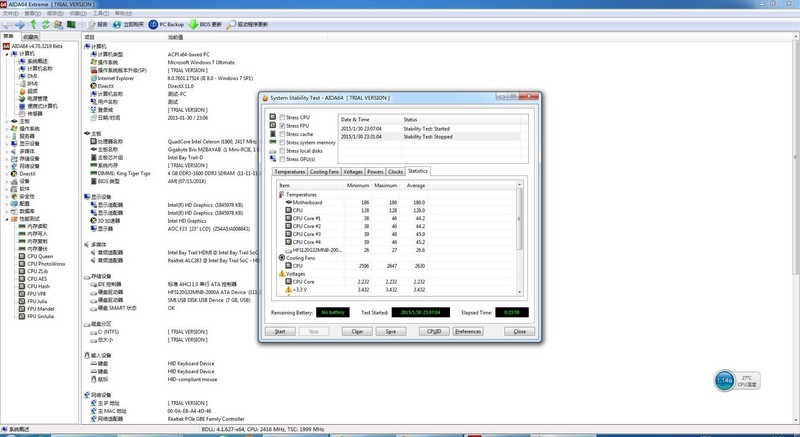Select the FPU SinJulia benchmark
This screenshot has width=800, height=437.
point(40,316)
